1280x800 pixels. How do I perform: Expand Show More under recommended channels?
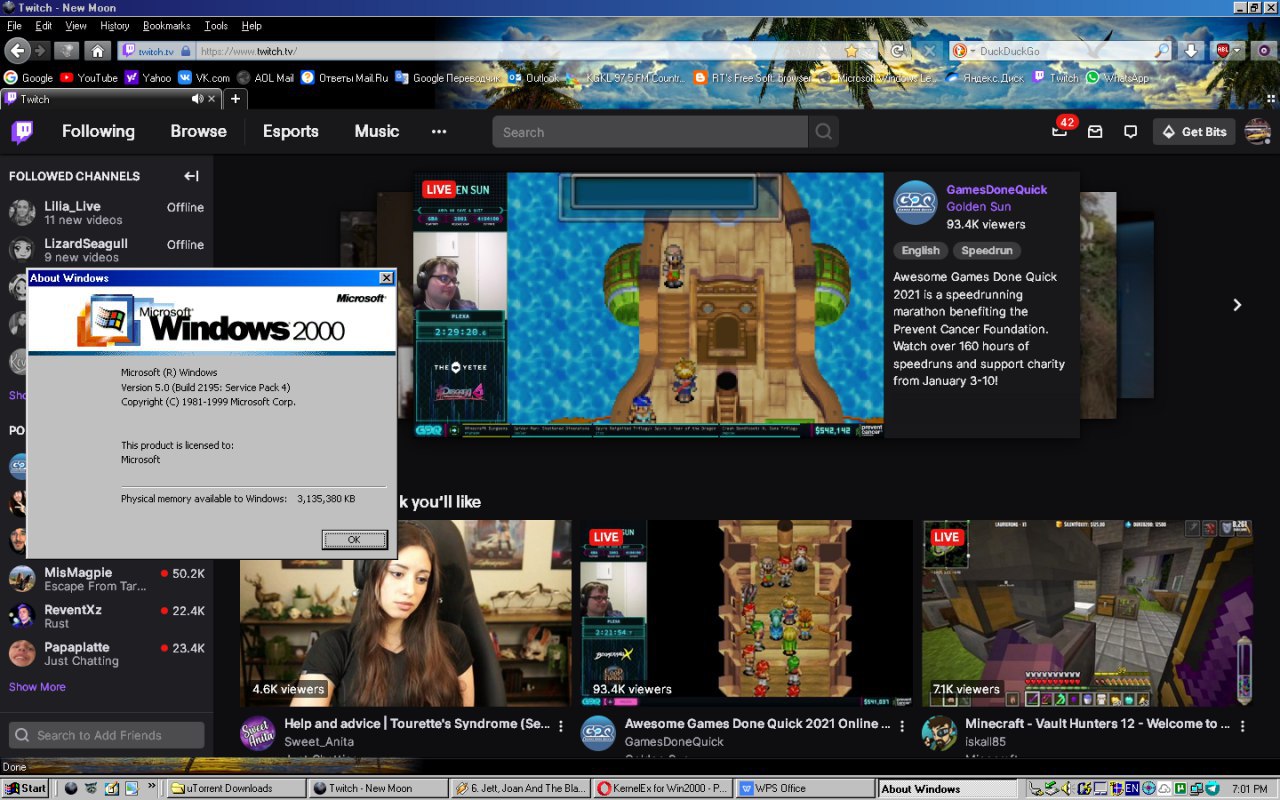point(37,687)
